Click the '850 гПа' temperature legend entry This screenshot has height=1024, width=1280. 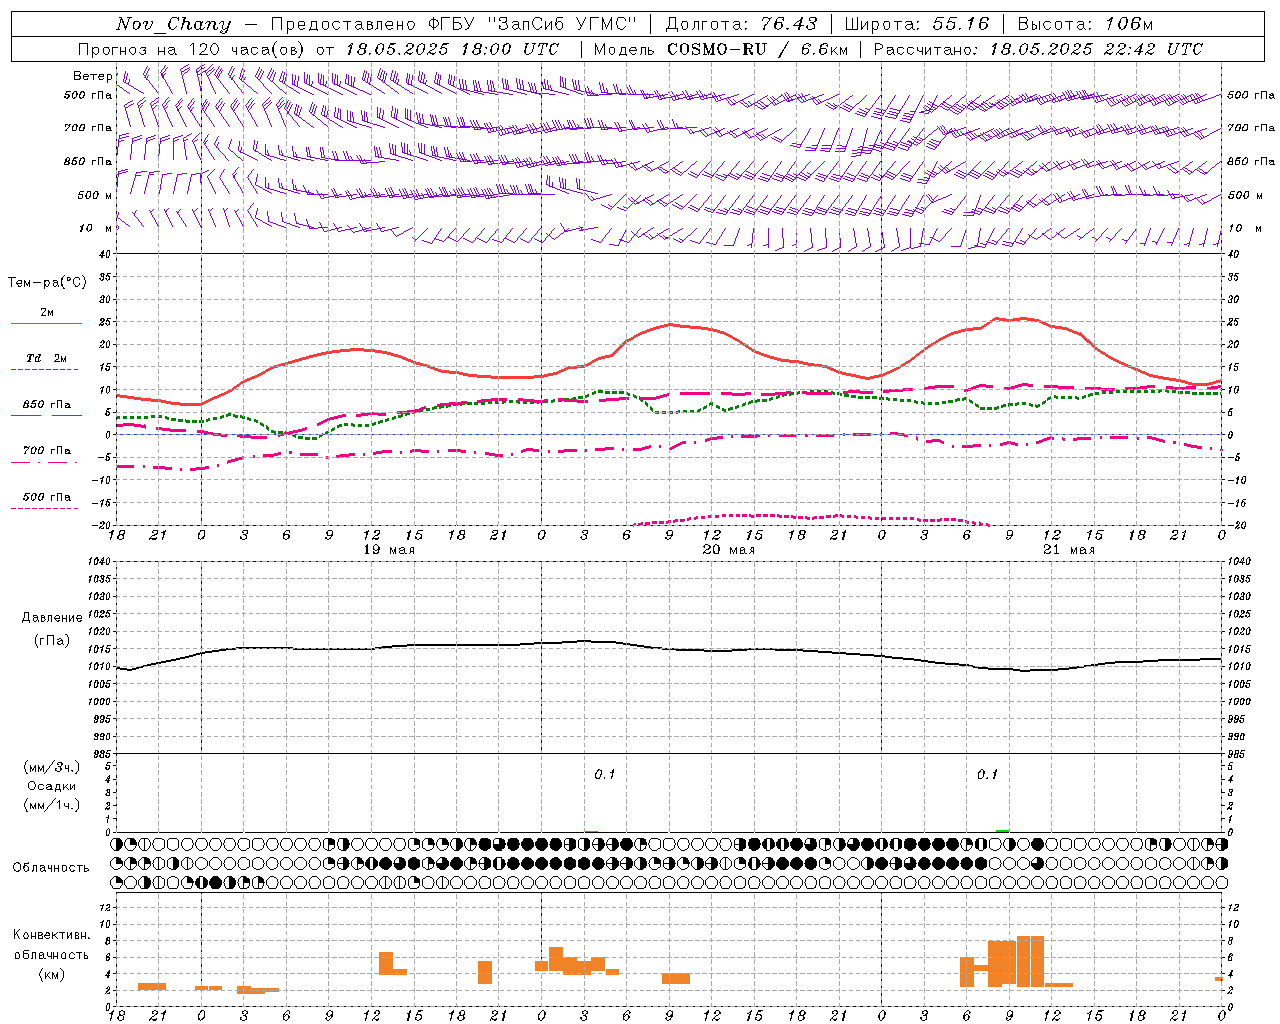(47, 405)
